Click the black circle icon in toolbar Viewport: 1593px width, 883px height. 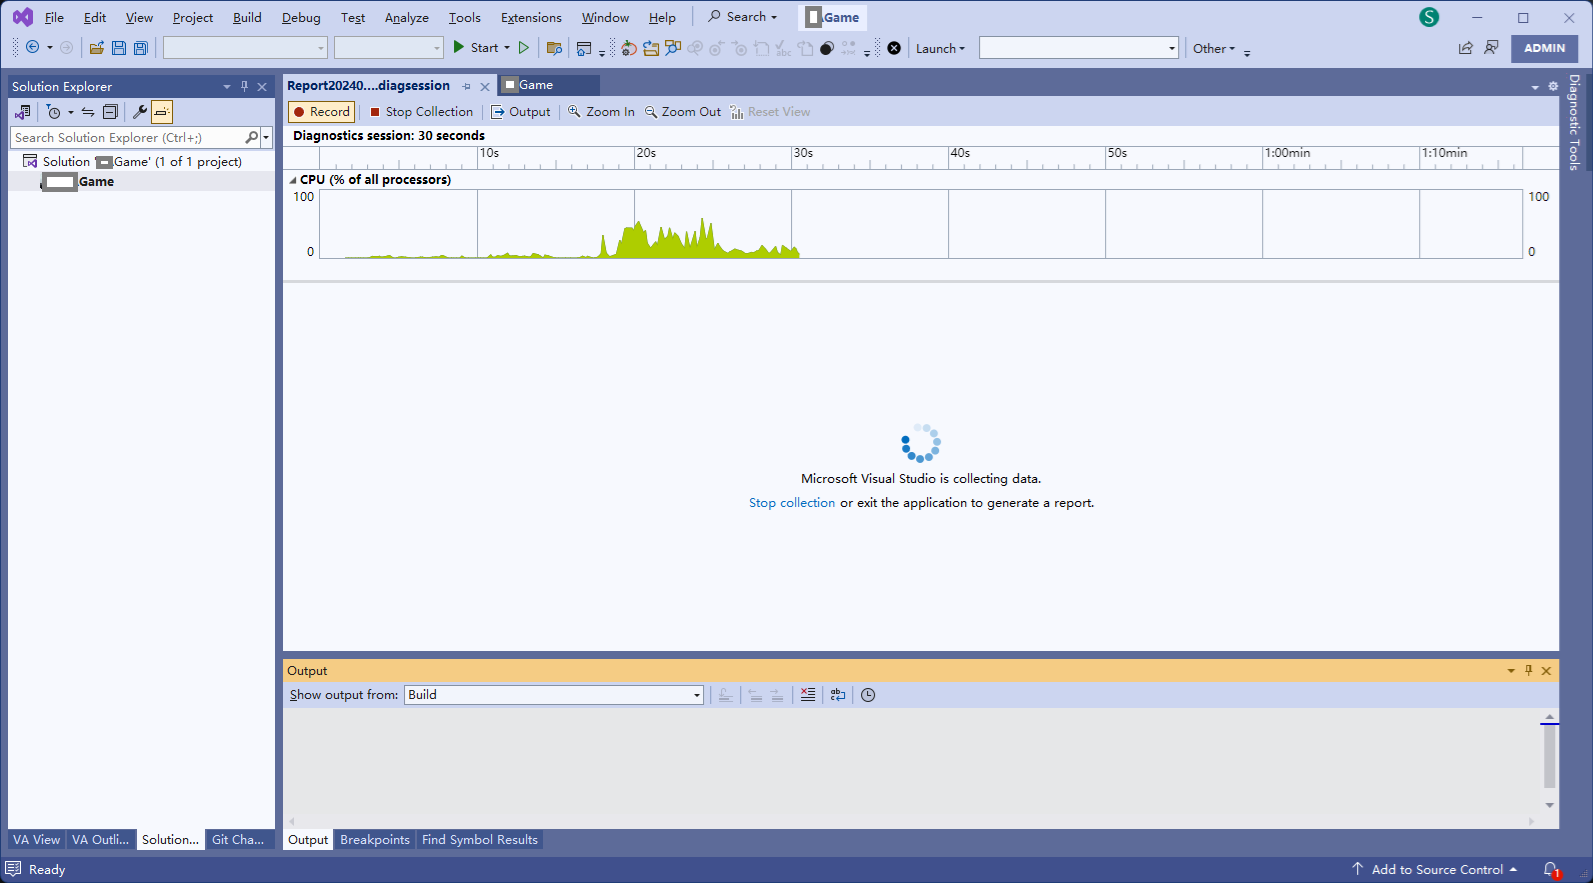[827, 48]
